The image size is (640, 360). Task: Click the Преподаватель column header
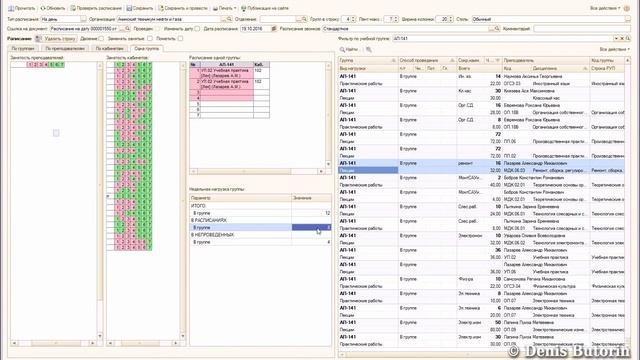click(546, 60)
